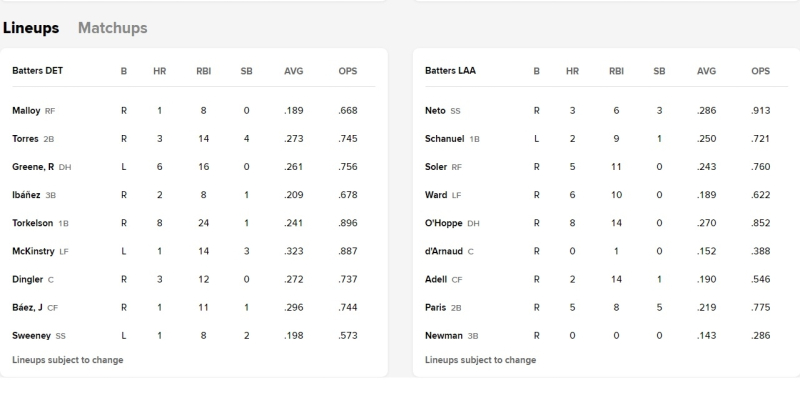Select Sweeney in DET lineup

[32, 335]
